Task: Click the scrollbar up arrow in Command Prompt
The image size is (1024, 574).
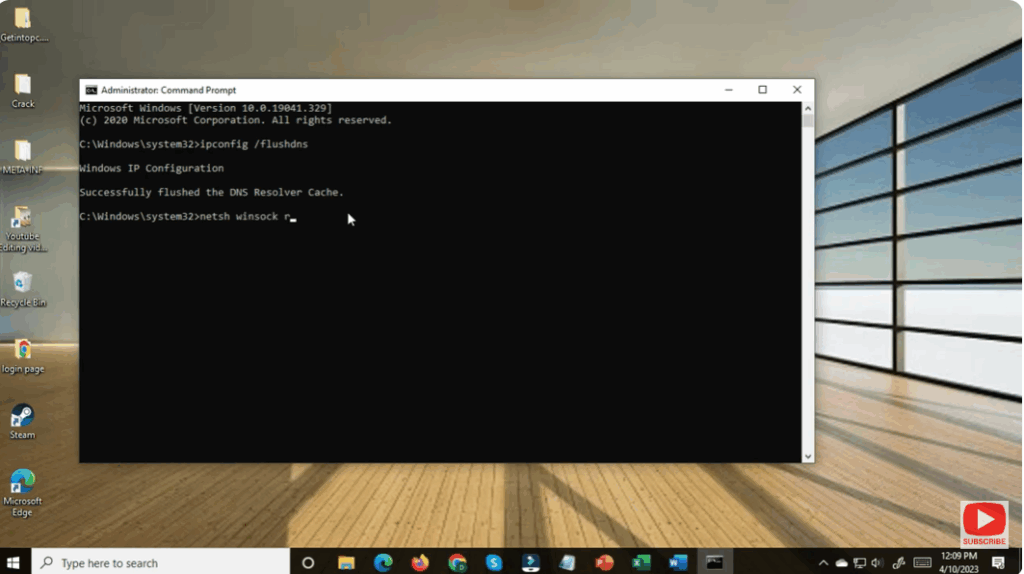Action: (808, 108)
